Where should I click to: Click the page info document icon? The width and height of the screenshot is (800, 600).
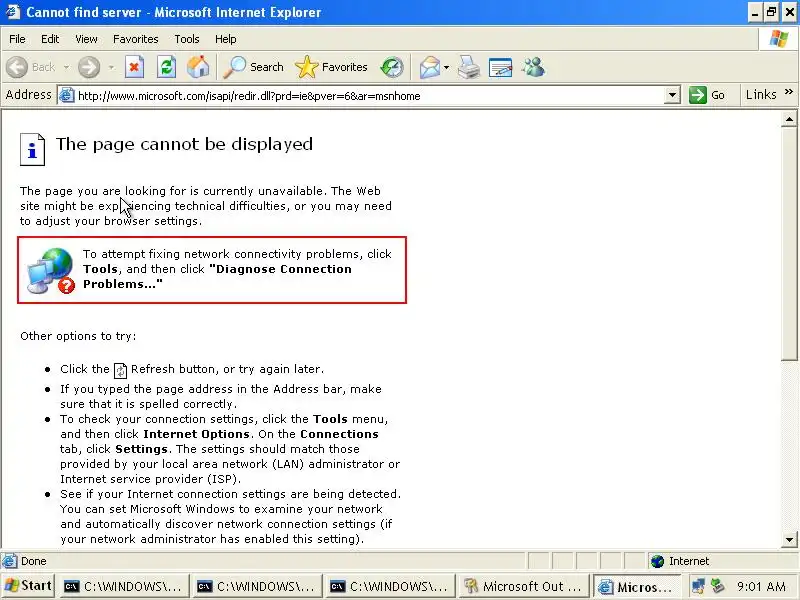click(32, 149)
